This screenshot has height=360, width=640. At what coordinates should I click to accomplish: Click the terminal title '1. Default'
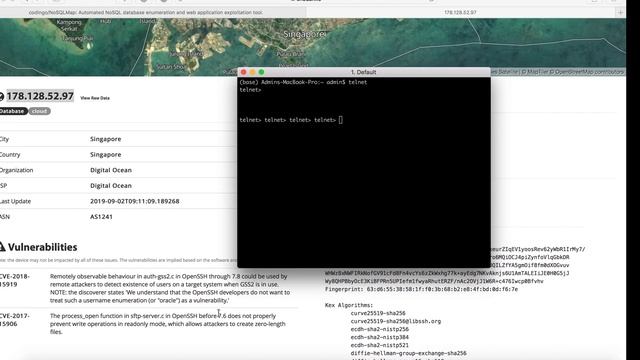pyautogui.click(x=363, y=72)
